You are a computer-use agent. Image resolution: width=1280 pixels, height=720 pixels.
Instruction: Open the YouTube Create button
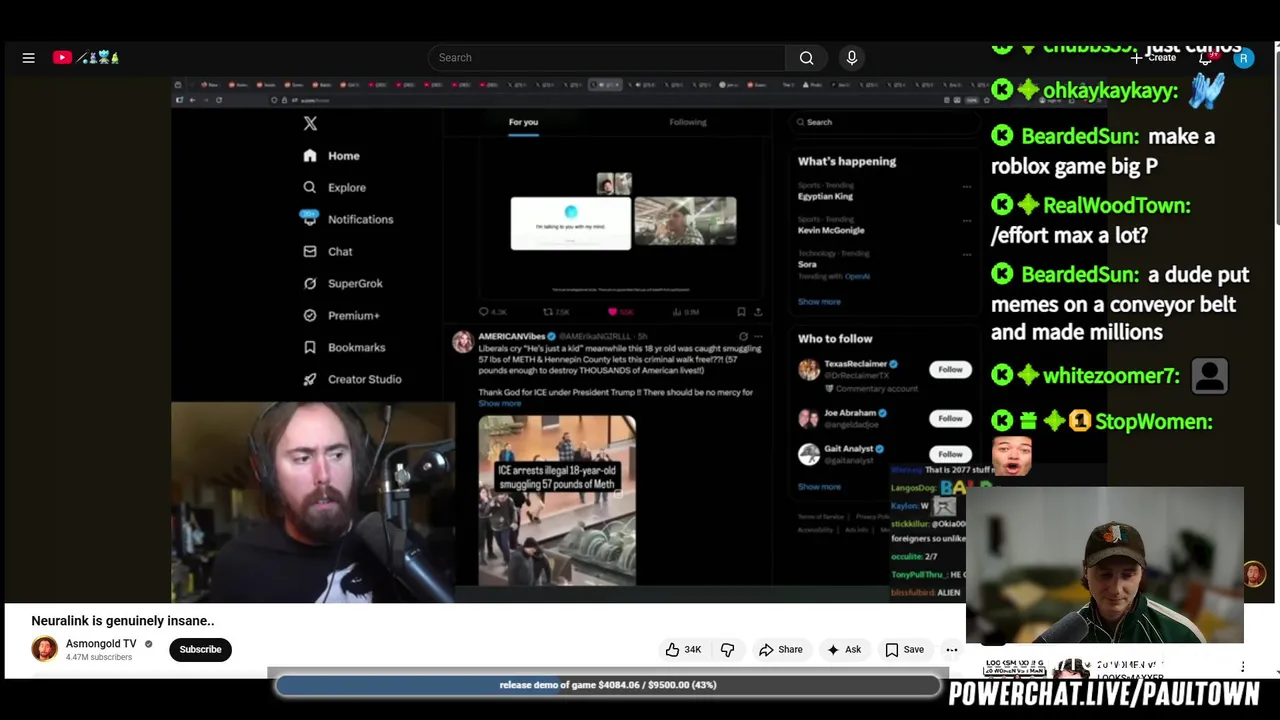pyautogui.click(x=1153, y=58)
